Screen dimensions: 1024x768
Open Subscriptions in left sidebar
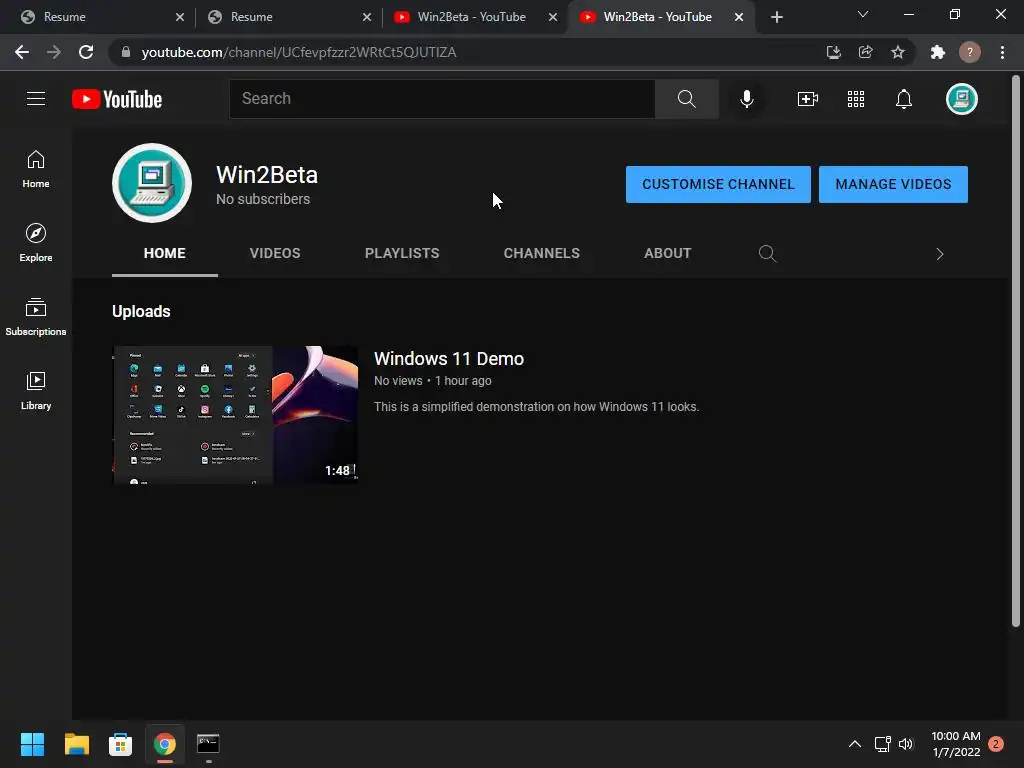click(x=36, y=317)
